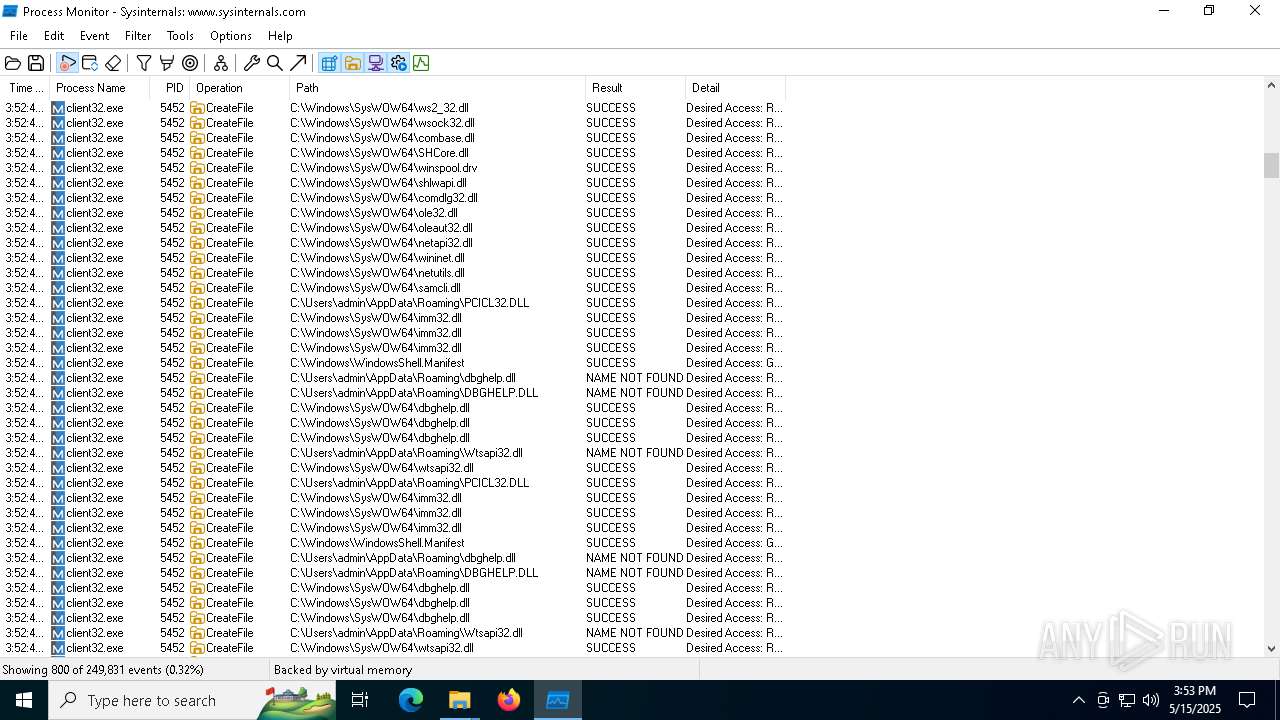Click the Detail column header

pyautogui.click(x=735, y=88)
